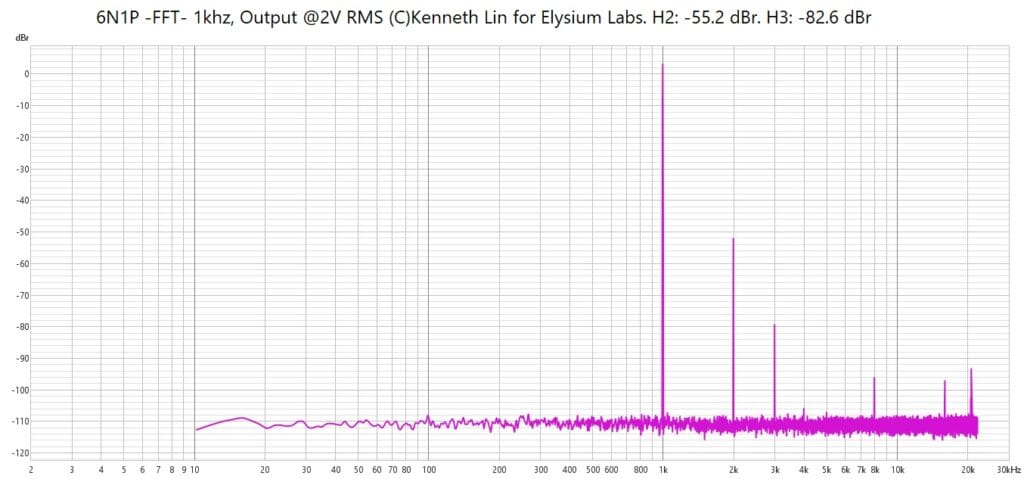This screenshot has height=479, width=1024.
Task: Select the -70 label on the vertical axis
Action: tap(24, 295)
